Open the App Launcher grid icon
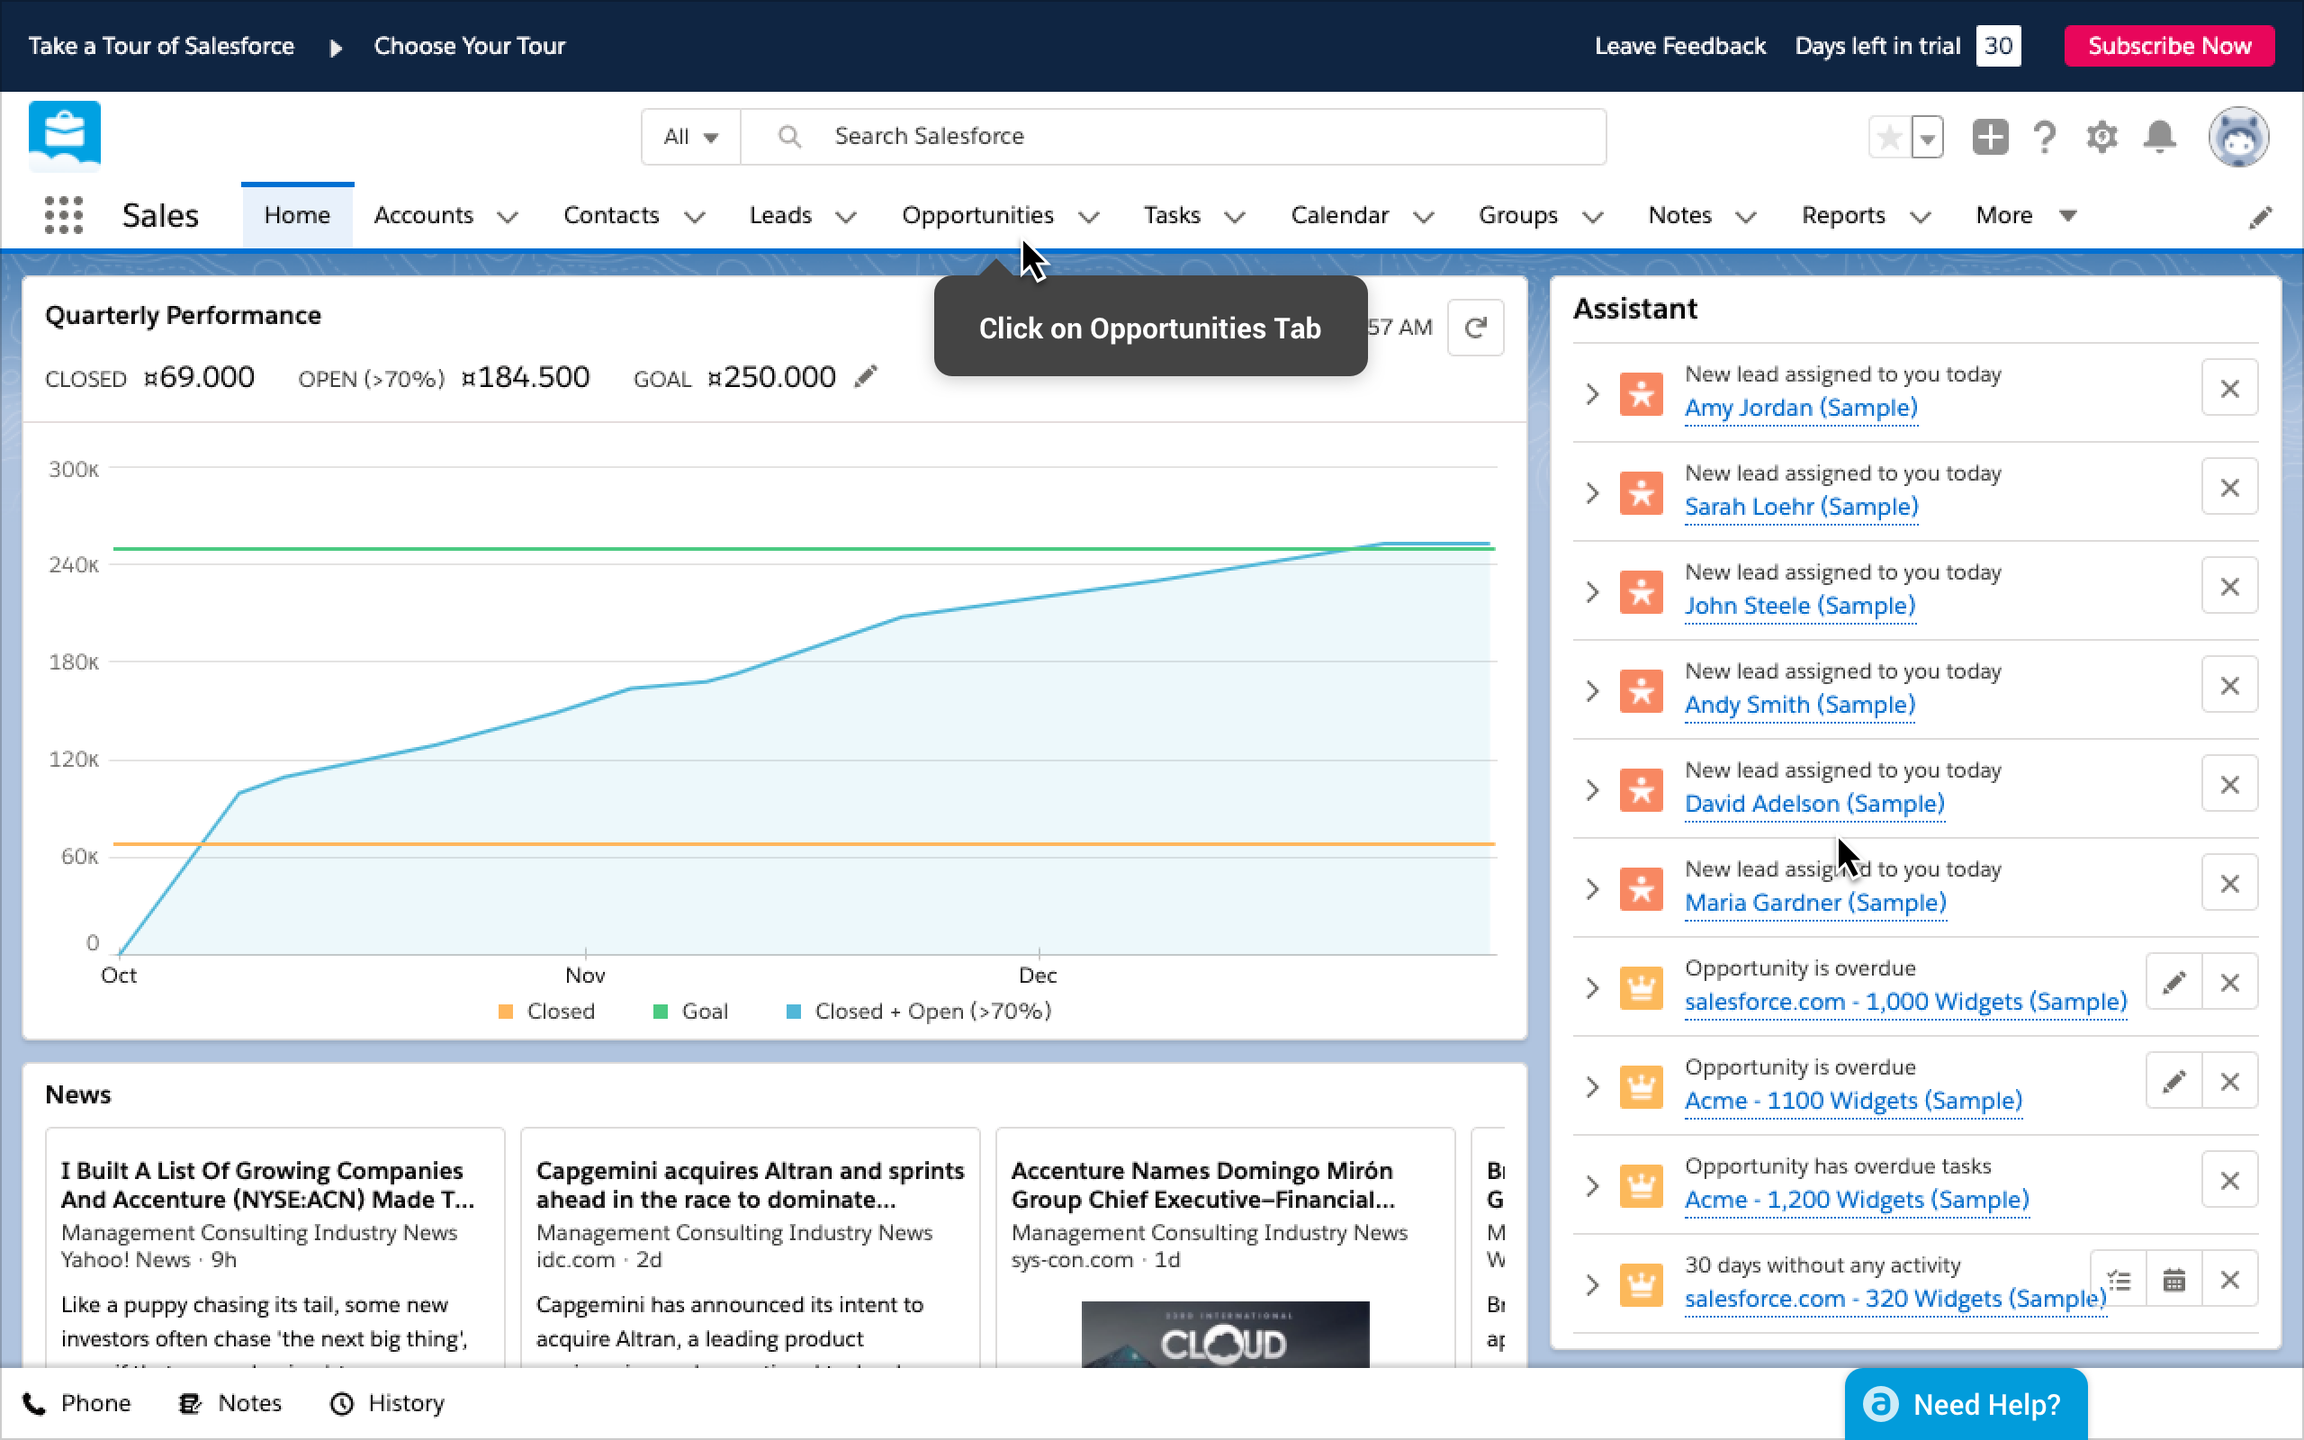 (x=64, y=215)
